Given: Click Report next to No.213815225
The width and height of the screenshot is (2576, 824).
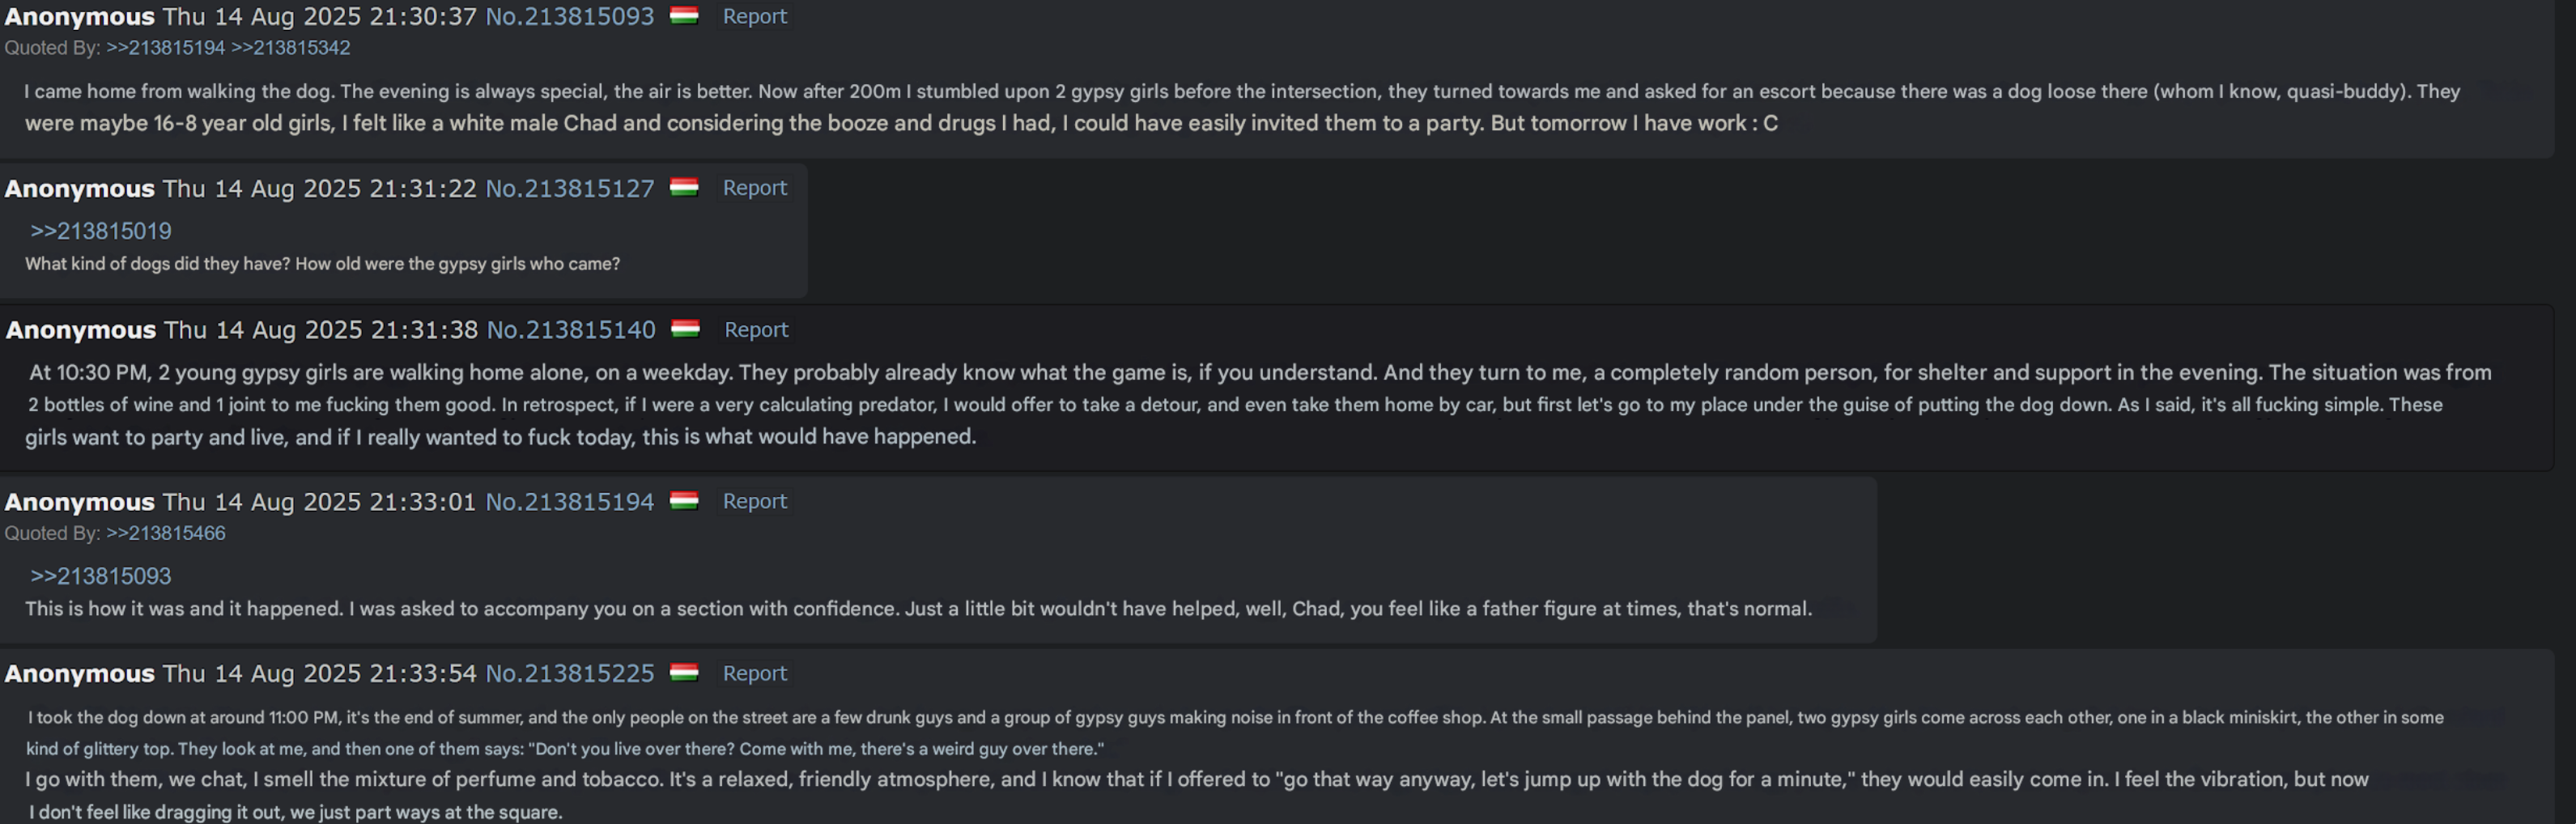Looking at the screenshot, I should pyautogui.click(x=754, y=673).
